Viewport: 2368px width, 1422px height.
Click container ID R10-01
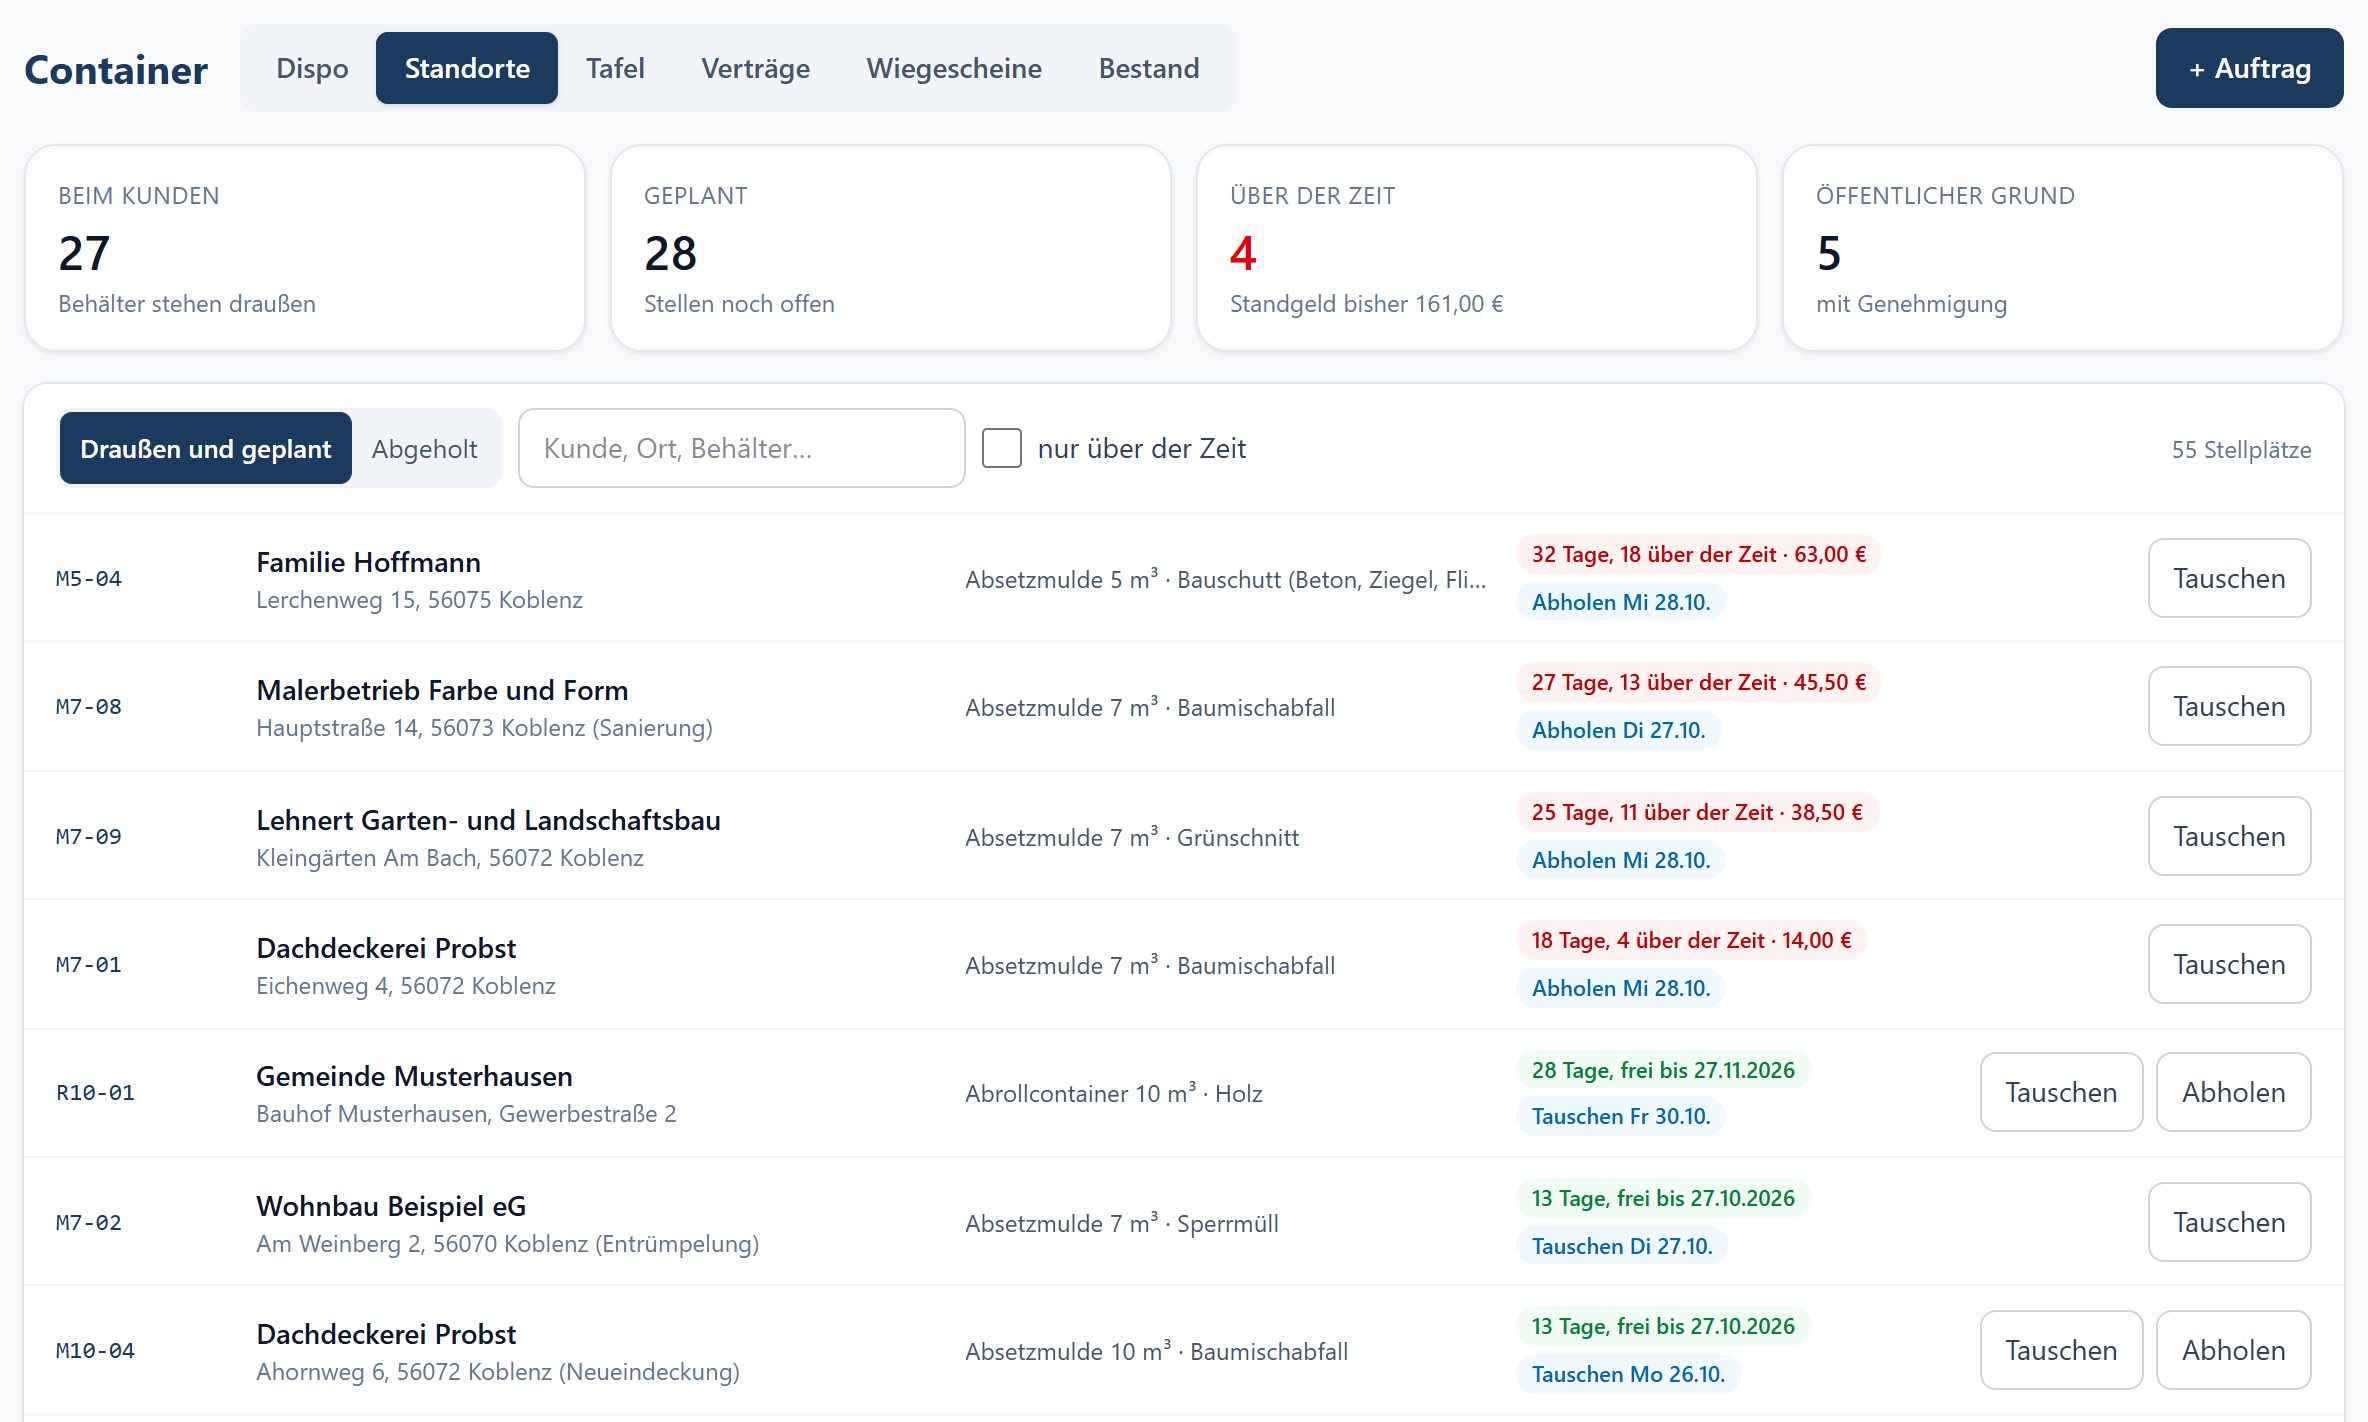95,1092
